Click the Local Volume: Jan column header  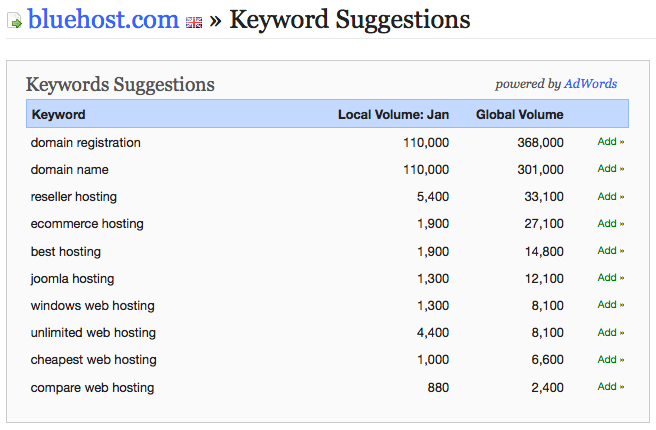pos(393,115)
